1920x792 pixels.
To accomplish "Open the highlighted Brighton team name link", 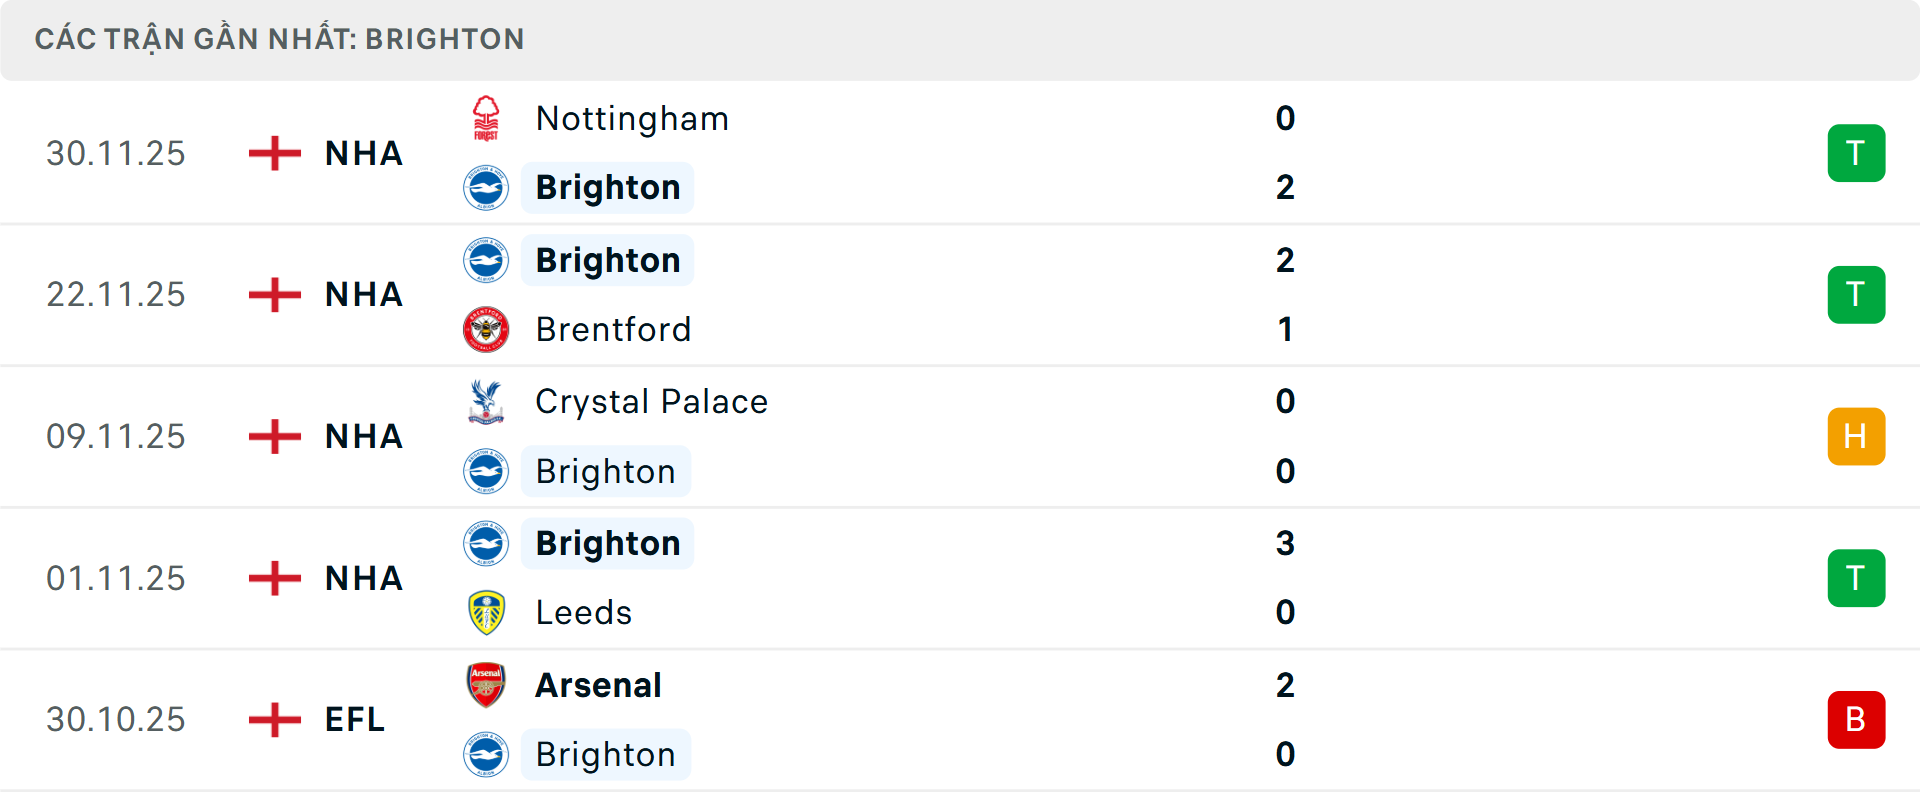I will [x=606, y=187].
